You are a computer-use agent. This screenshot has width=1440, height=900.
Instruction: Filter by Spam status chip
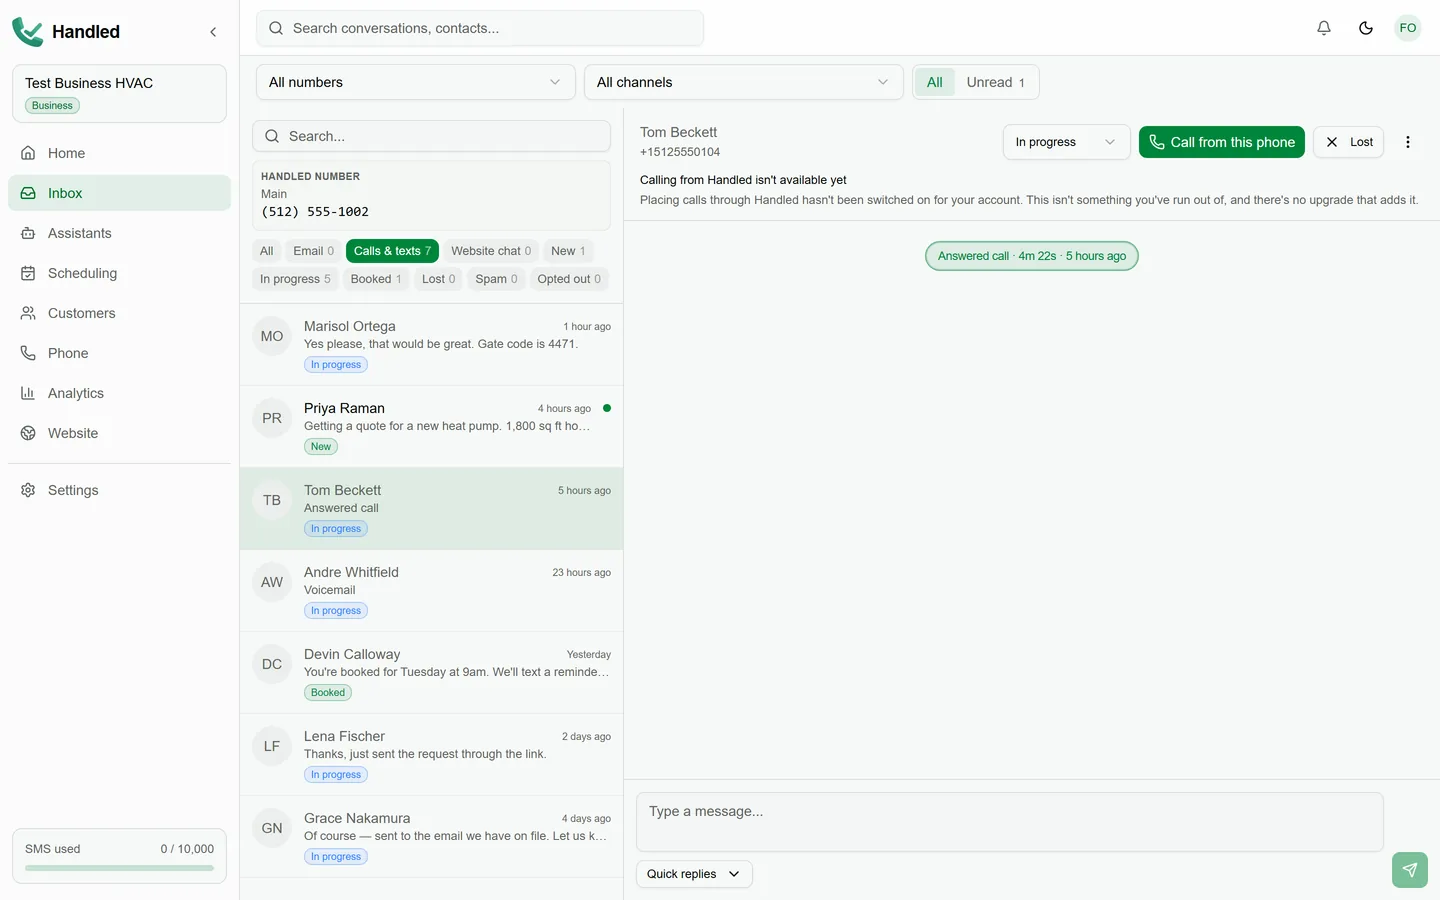coord(496,279)
